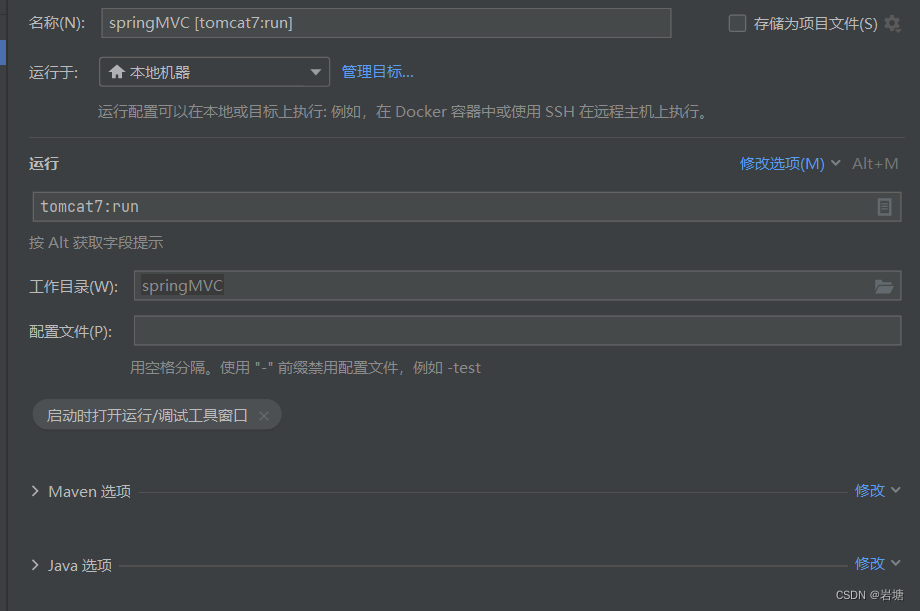Click the folder icon to browse working directory
The width and height of the screenshot is (920, 611).
tap(883, 285)
